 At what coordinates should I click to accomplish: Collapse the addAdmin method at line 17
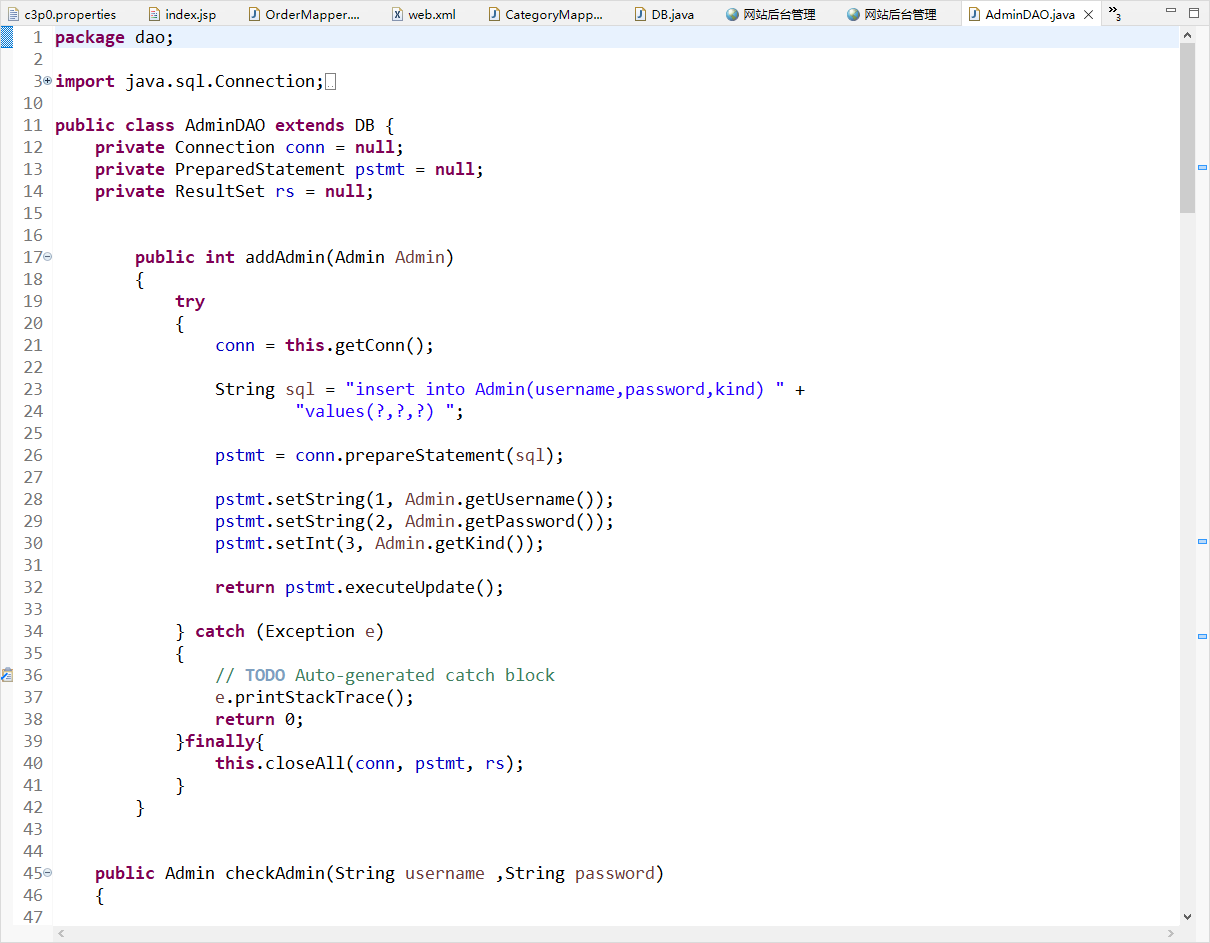(48, 256)
